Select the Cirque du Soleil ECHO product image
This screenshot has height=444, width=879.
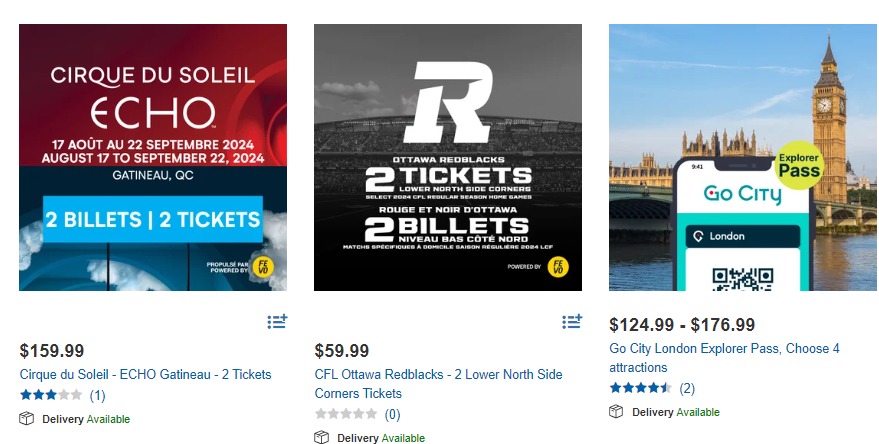pyautogui.click(x=153, y=157)
